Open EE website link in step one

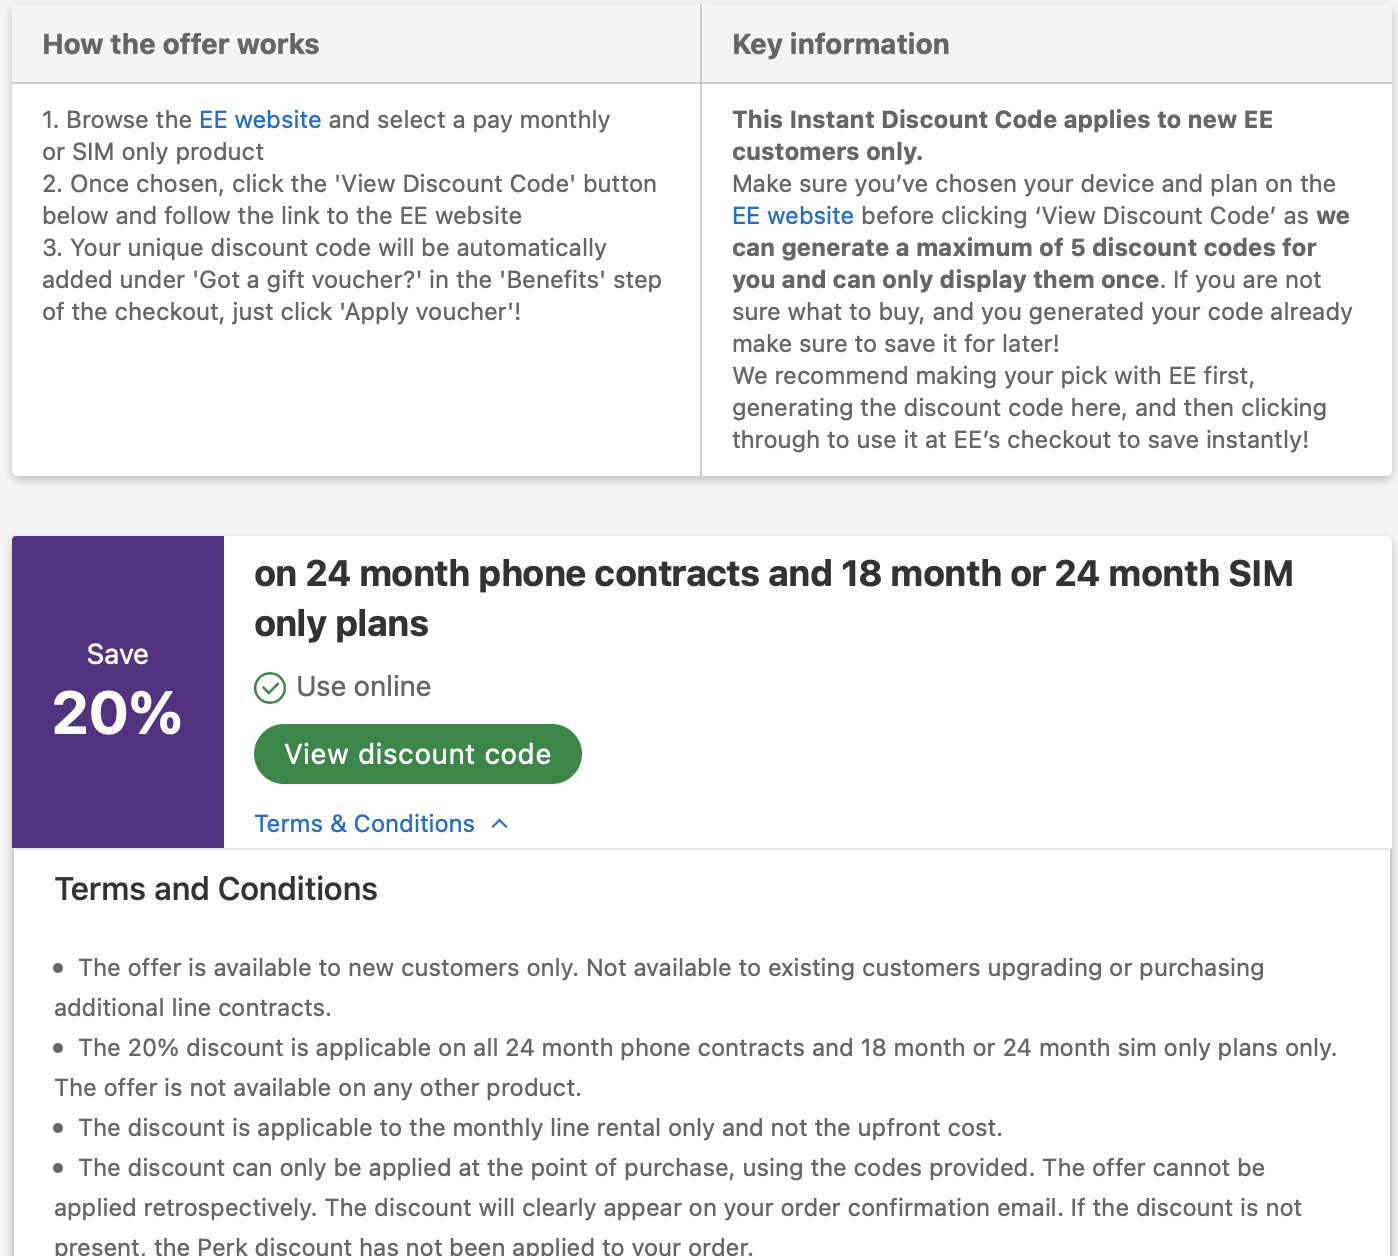click(x=260, y=120)
